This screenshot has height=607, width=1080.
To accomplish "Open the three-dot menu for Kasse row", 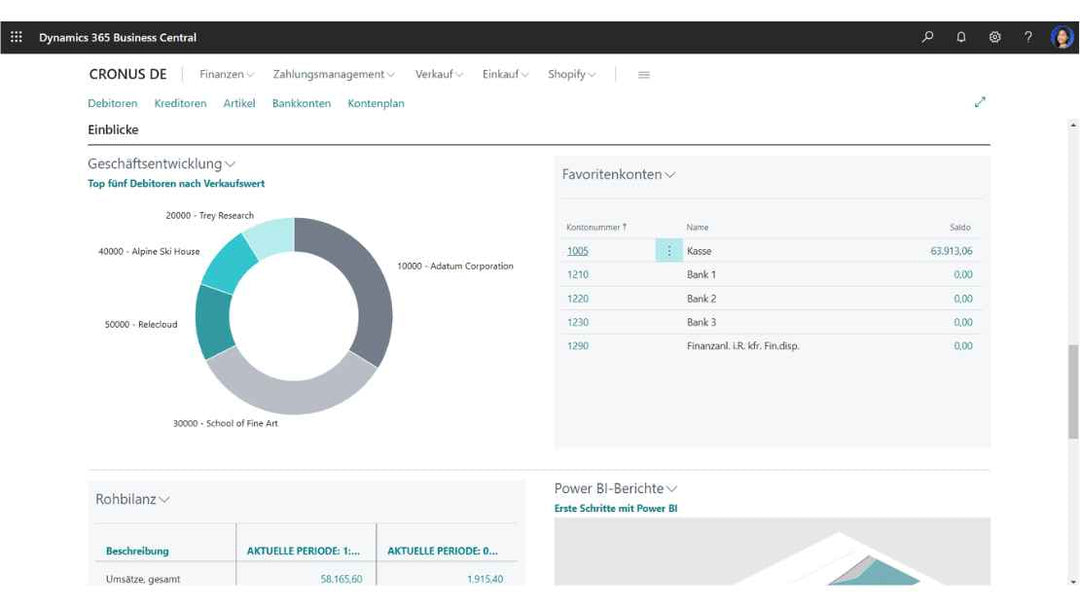I will [x=669, y=251].
